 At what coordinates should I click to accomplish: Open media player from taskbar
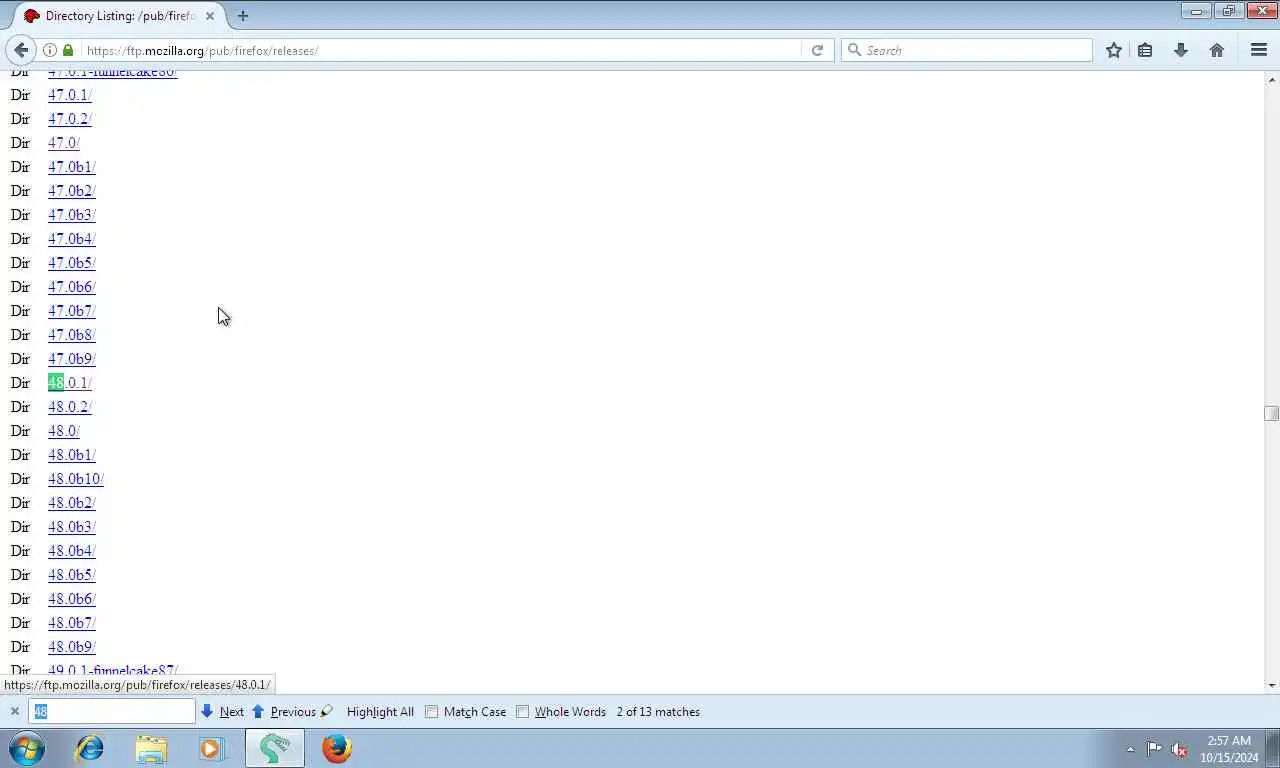tap(212, 748)
